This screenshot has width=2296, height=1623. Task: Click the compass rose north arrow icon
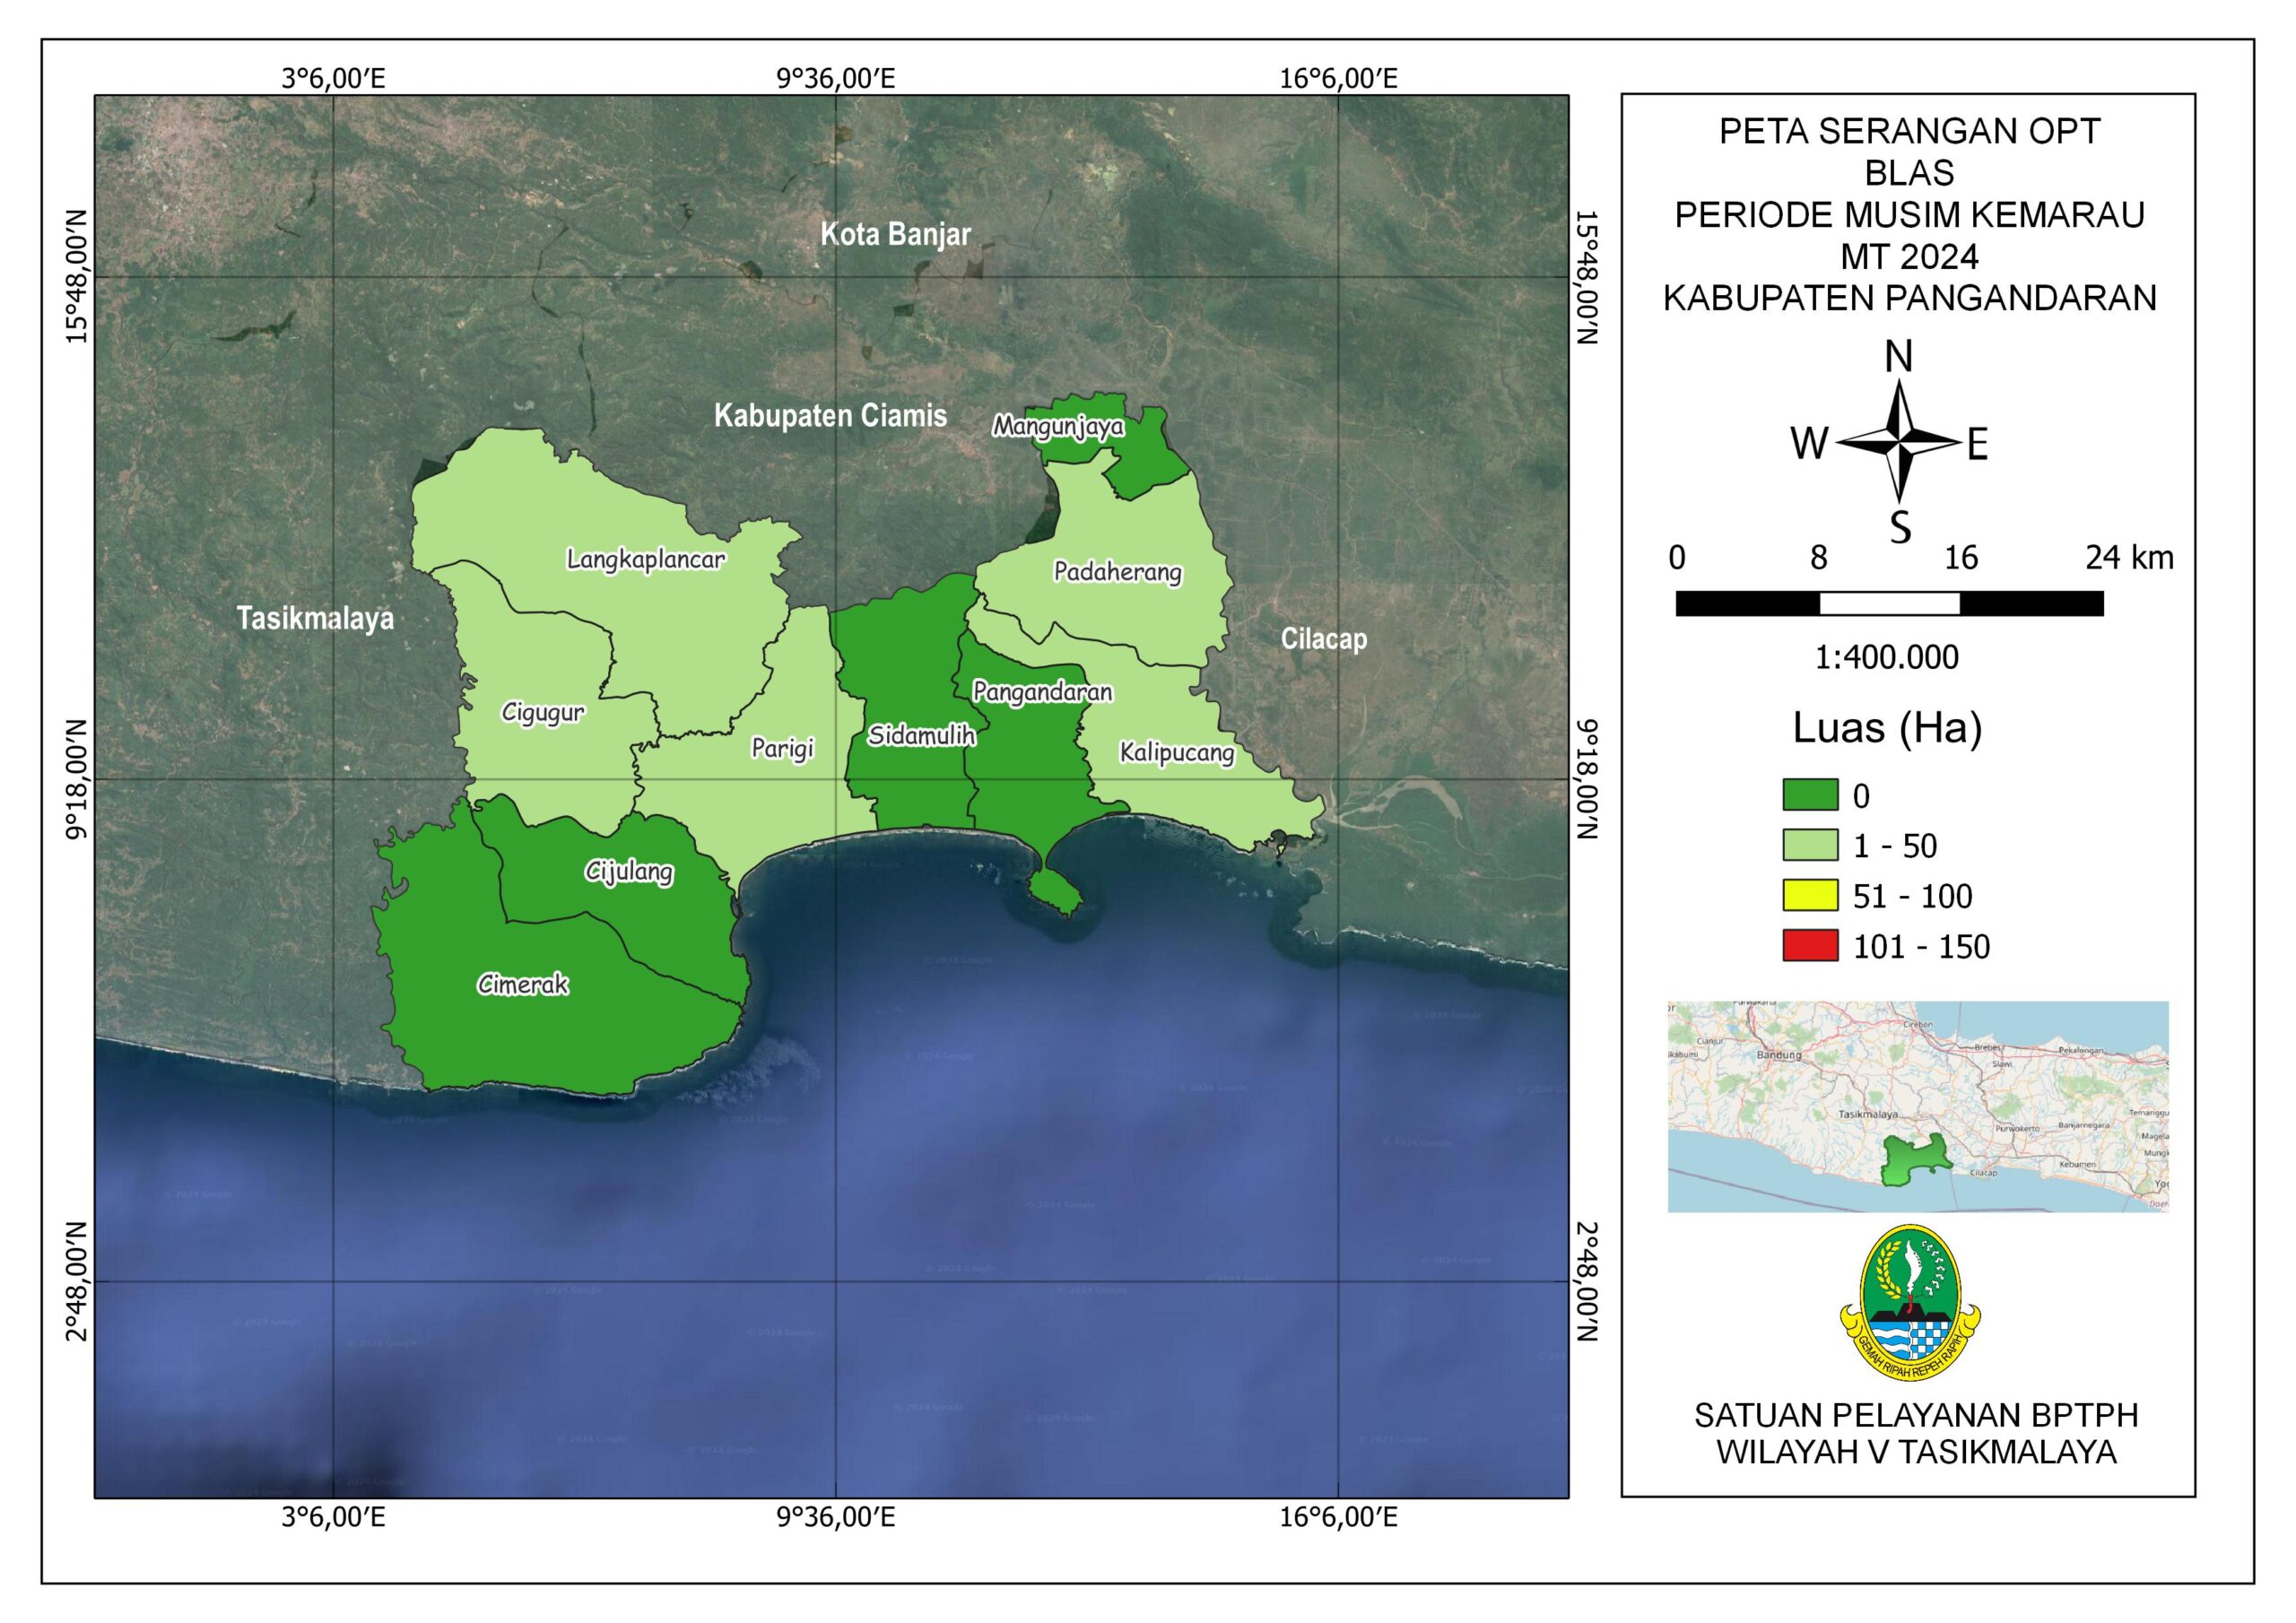click(1898, 442)
